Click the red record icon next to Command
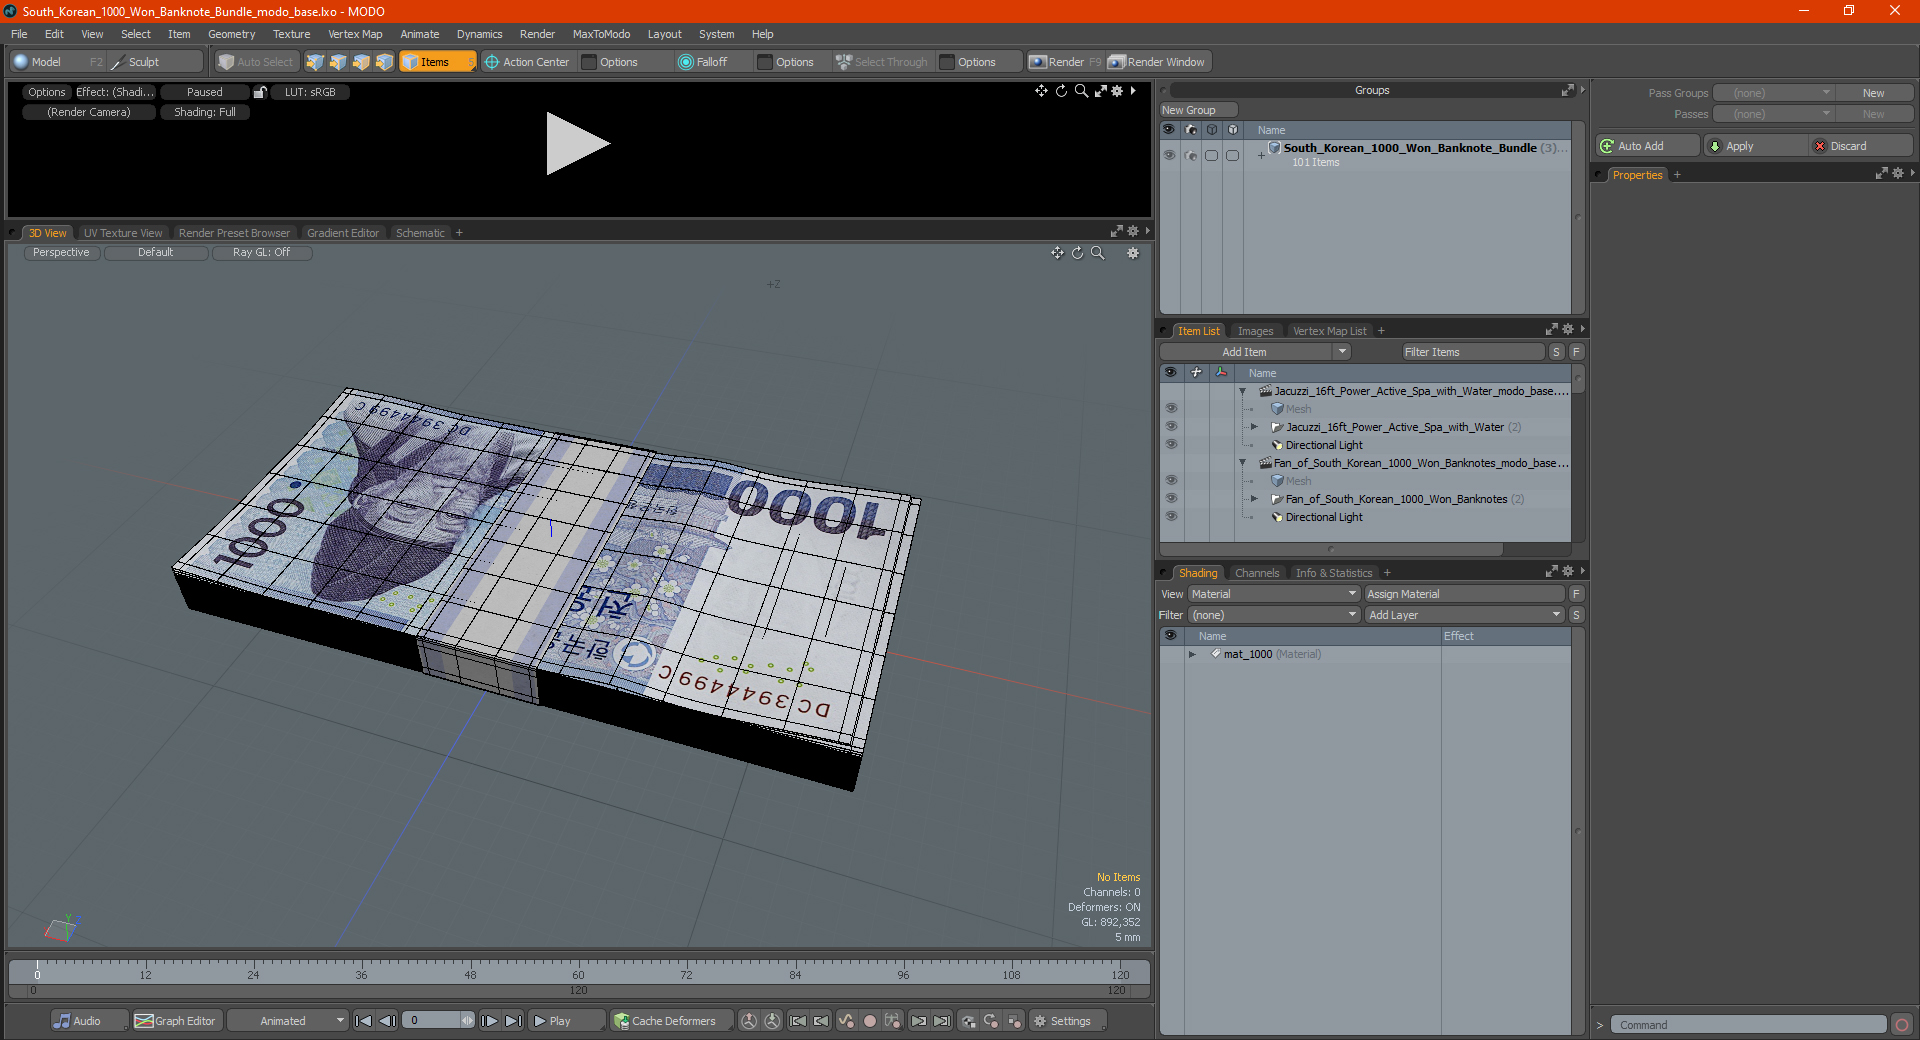Viewport: 1920px width, 1040px height. (x=1902, y=1025)
